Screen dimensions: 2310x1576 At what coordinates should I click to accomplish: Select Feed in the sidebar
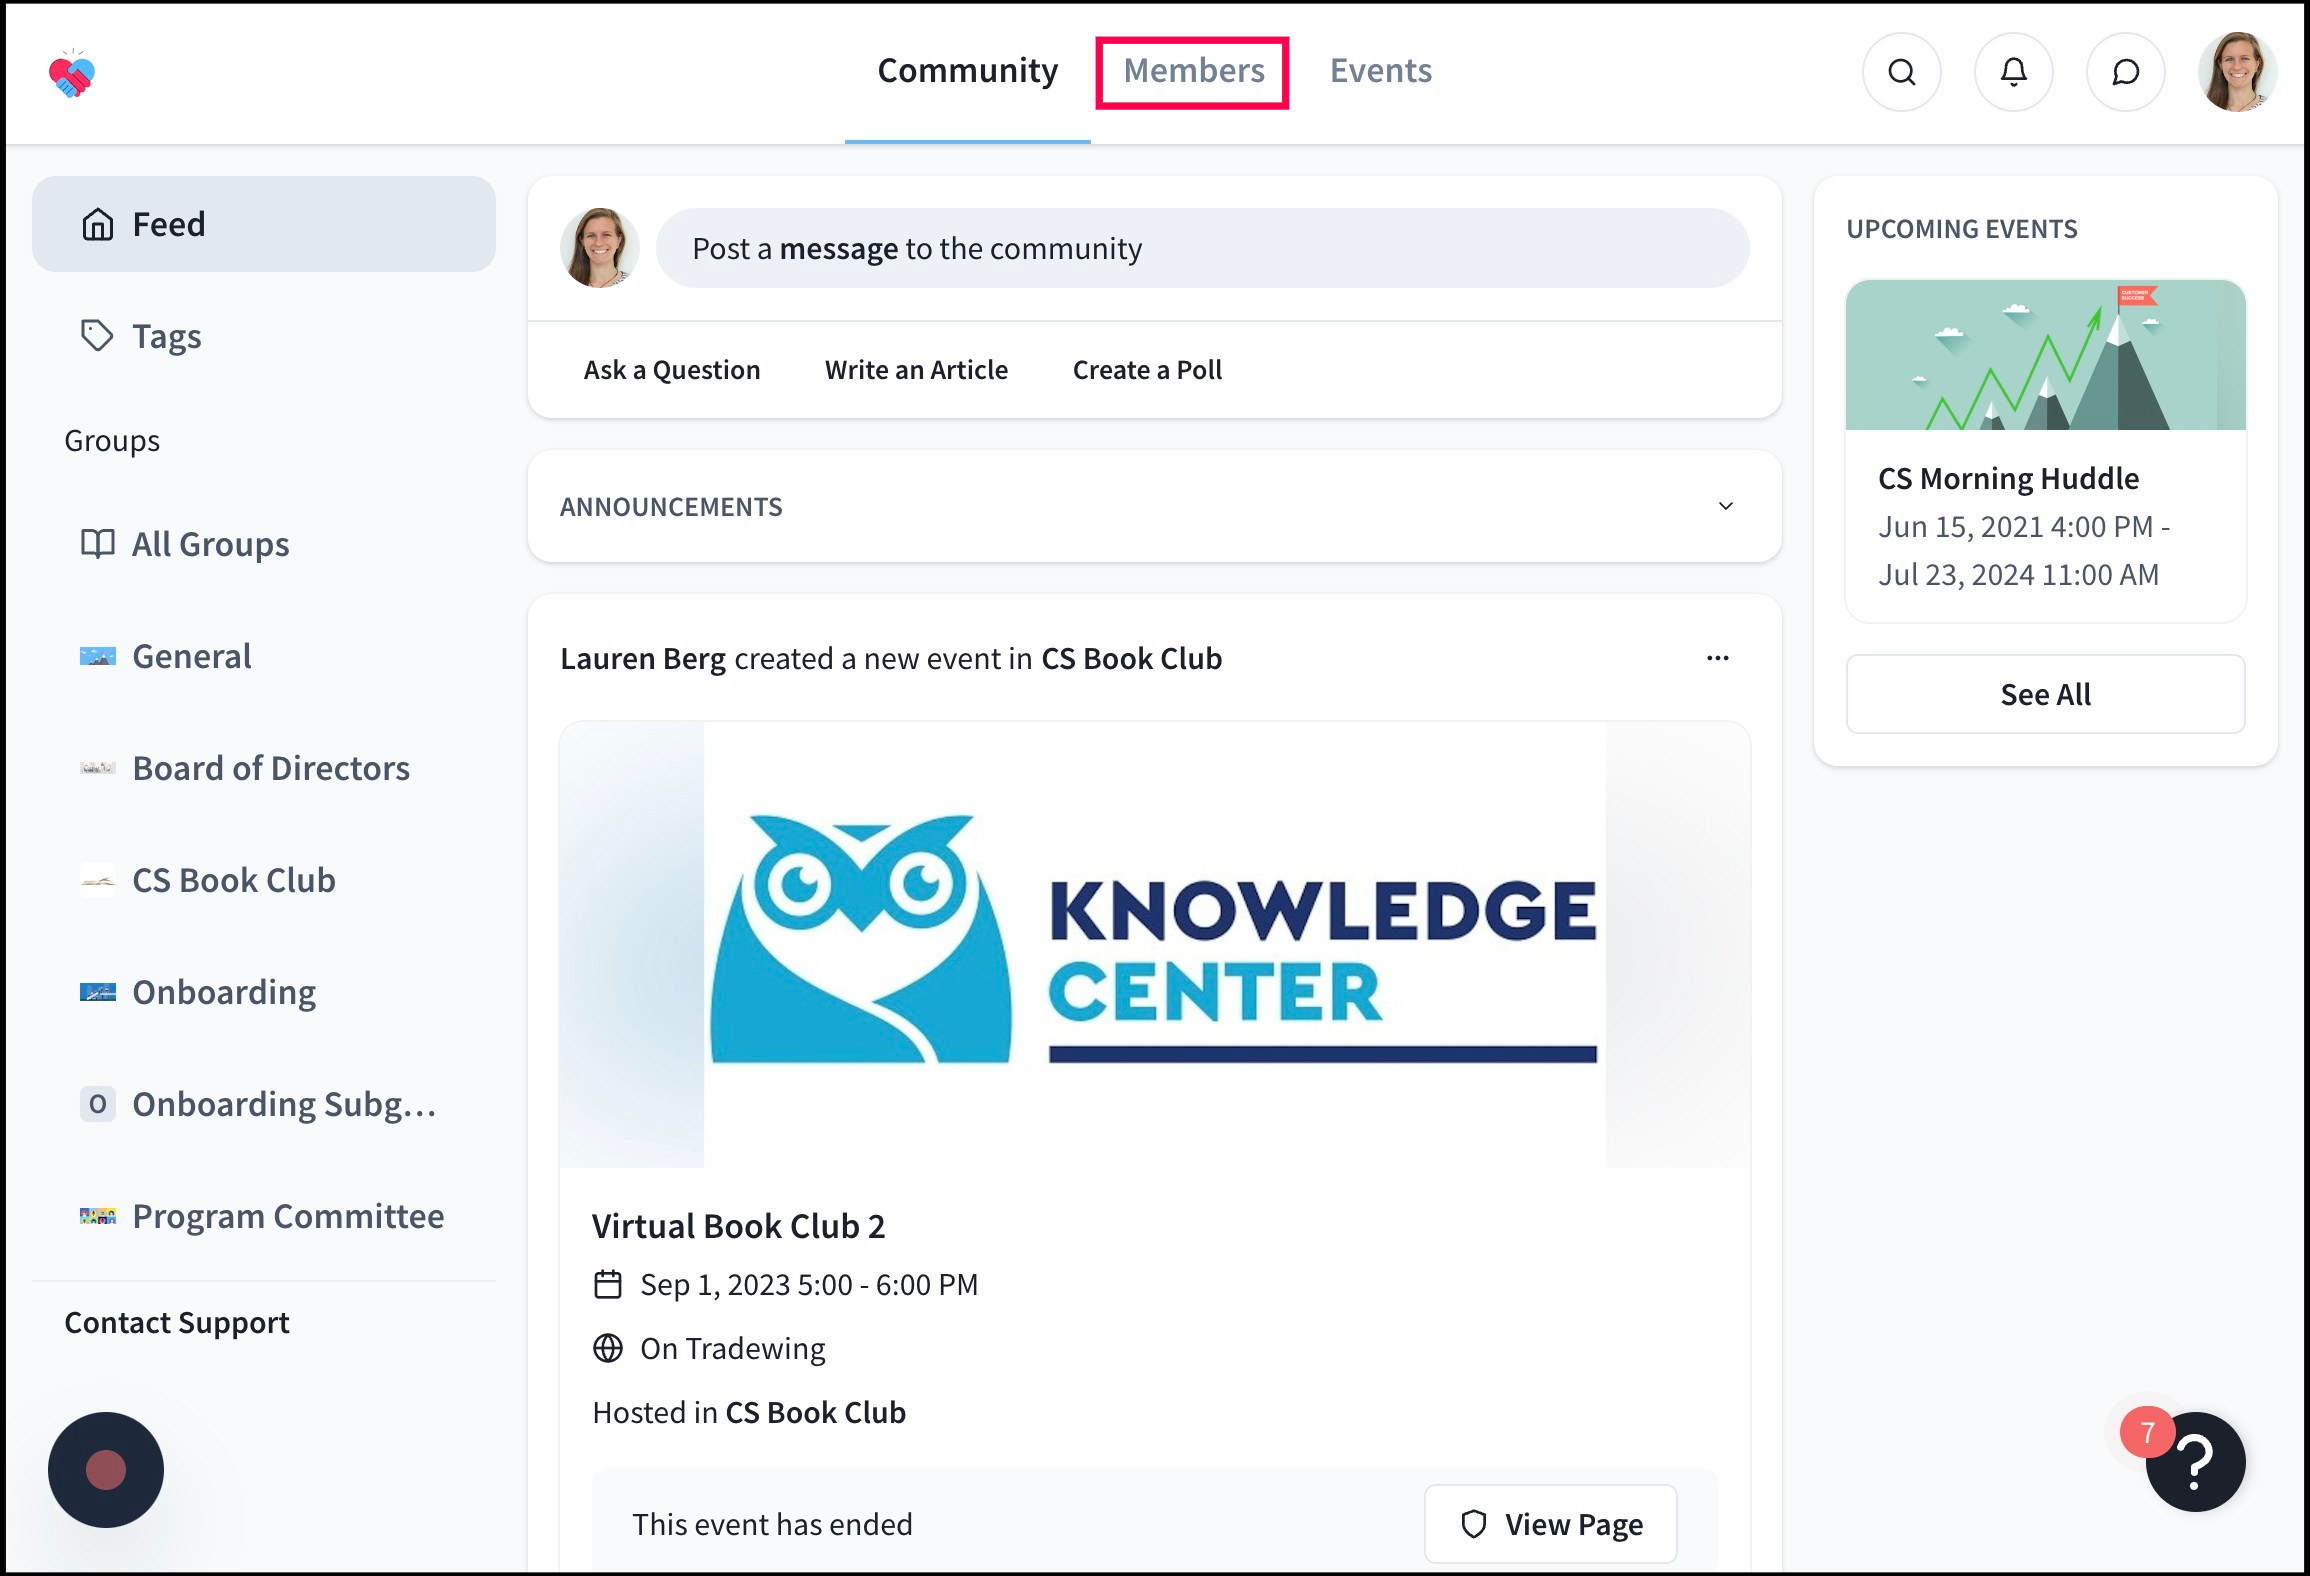264,224
